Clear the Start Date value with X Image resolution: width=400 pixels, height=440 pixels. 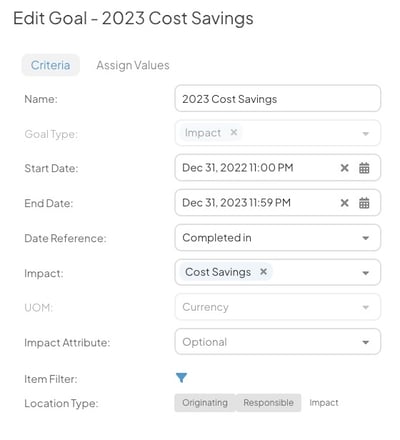[x=344, y=168]
